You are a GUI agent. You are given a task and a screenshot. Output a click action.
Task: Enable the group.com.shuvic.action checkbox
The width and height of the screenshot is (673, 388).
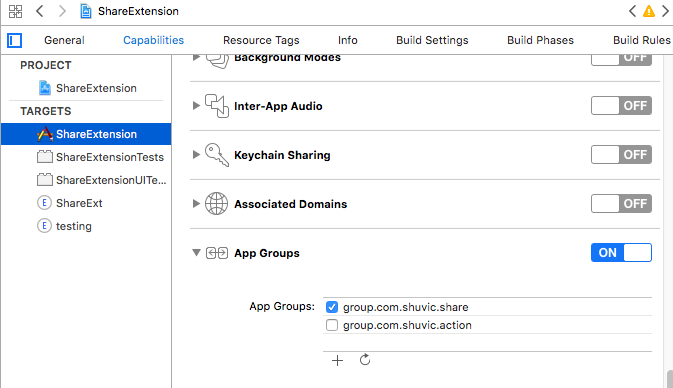tap(332, 325)
